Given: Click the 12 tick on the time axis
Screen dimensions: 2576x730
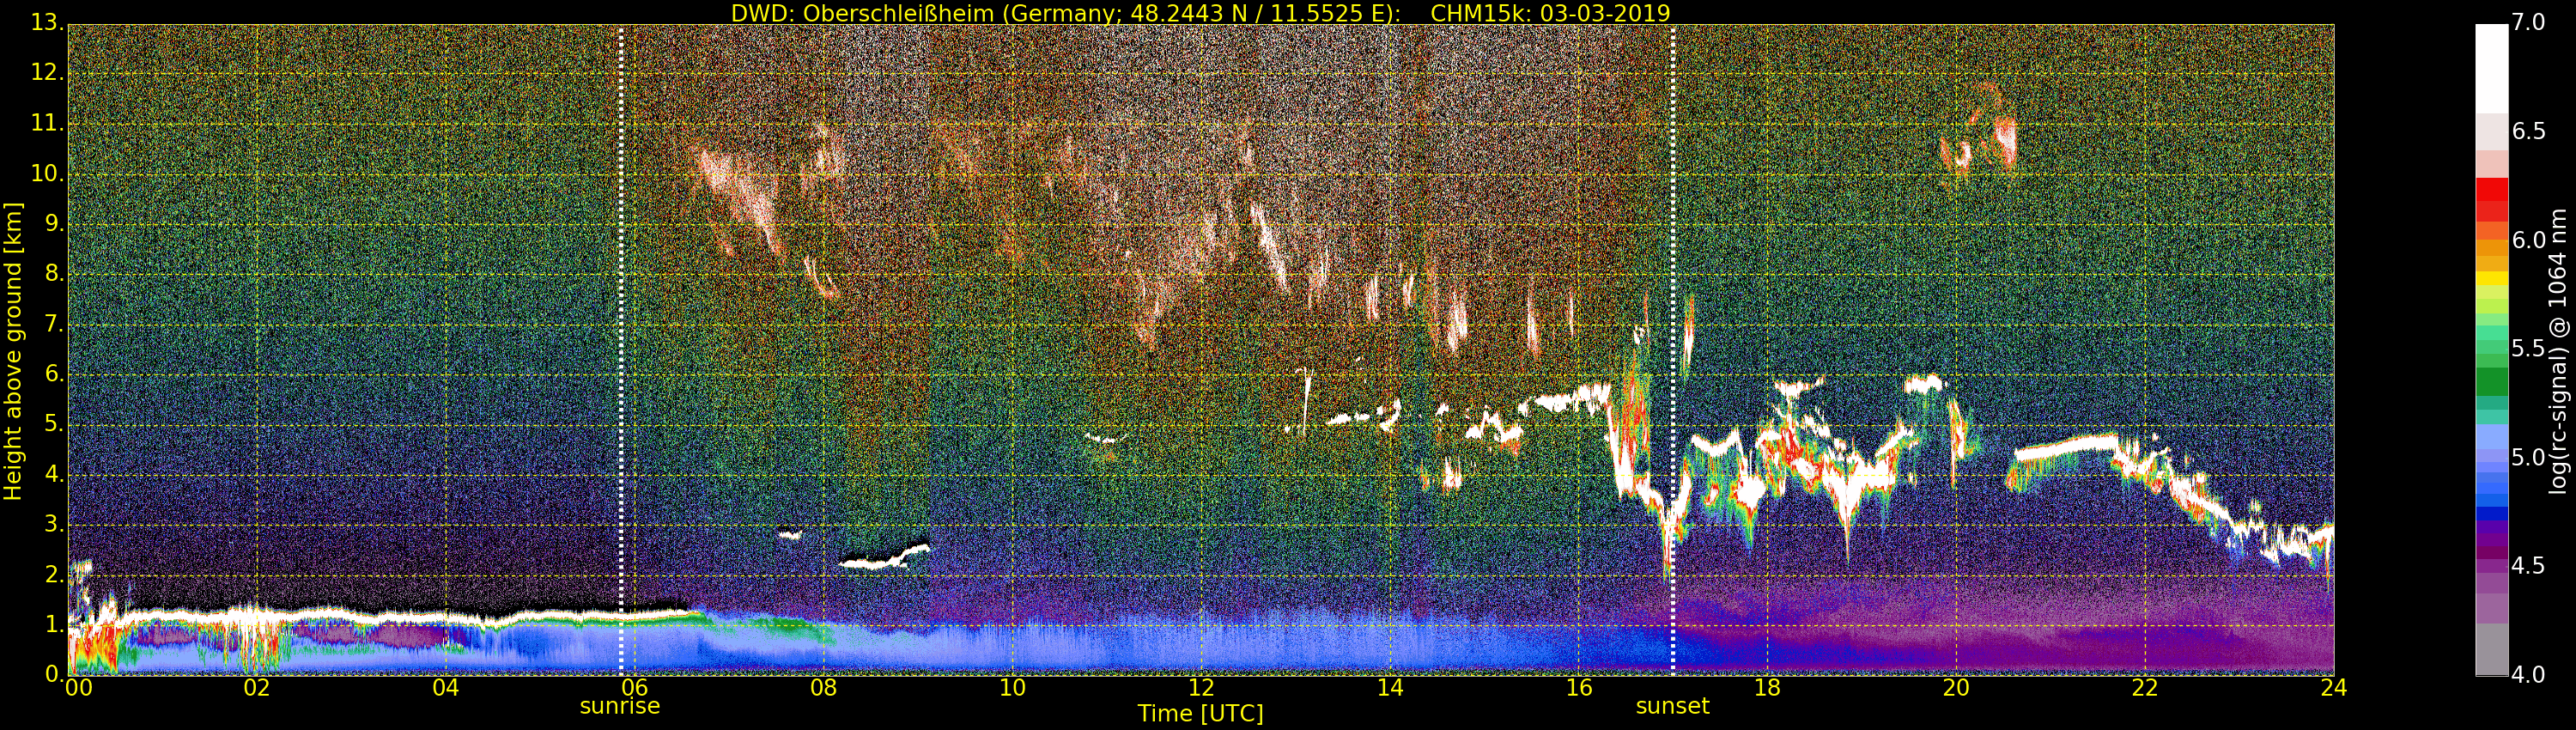Looking at the screenshot, I should [x=1201, y=688].
